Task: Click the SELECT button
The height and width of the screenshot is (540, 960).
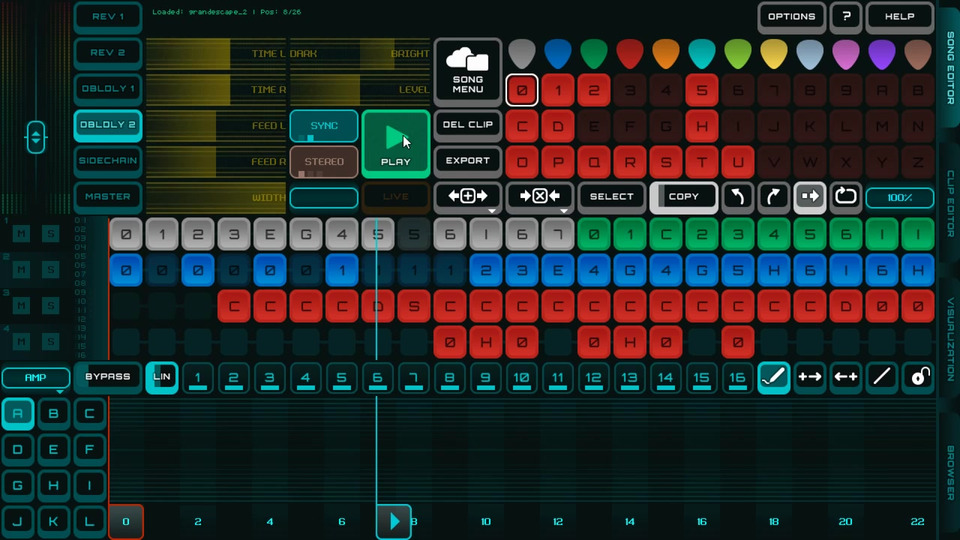Action: point(612,197)
